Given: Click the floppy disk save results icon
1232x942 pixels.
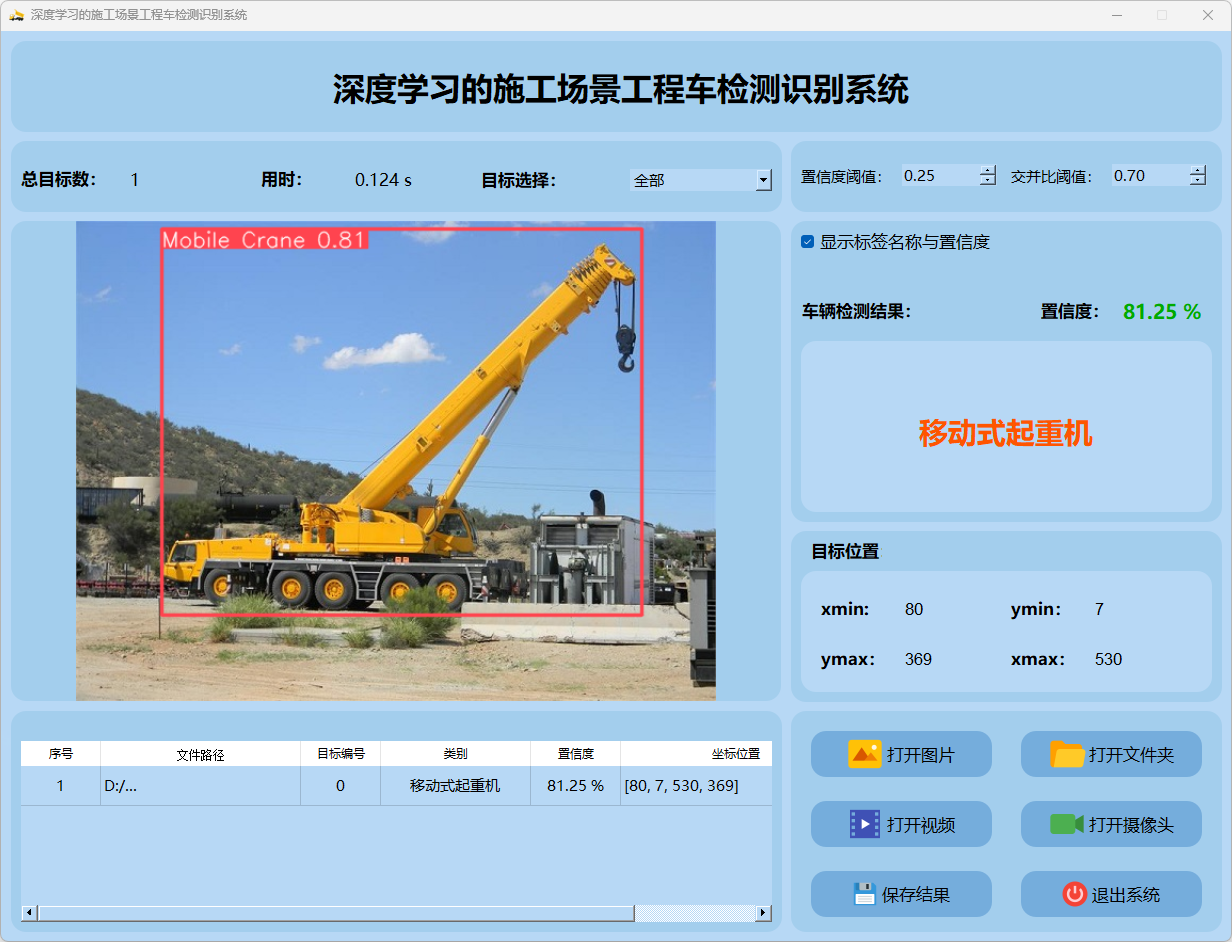Looking at the screenshot, I should pos(865,894).
